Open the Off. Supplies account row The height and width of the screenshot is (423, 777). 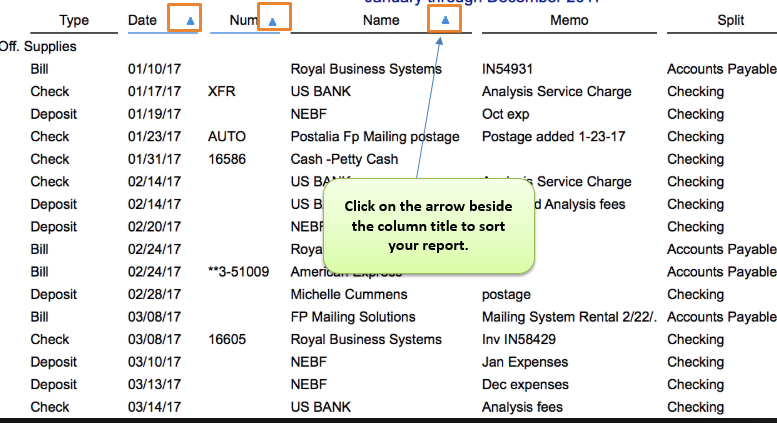pos(38,47)
